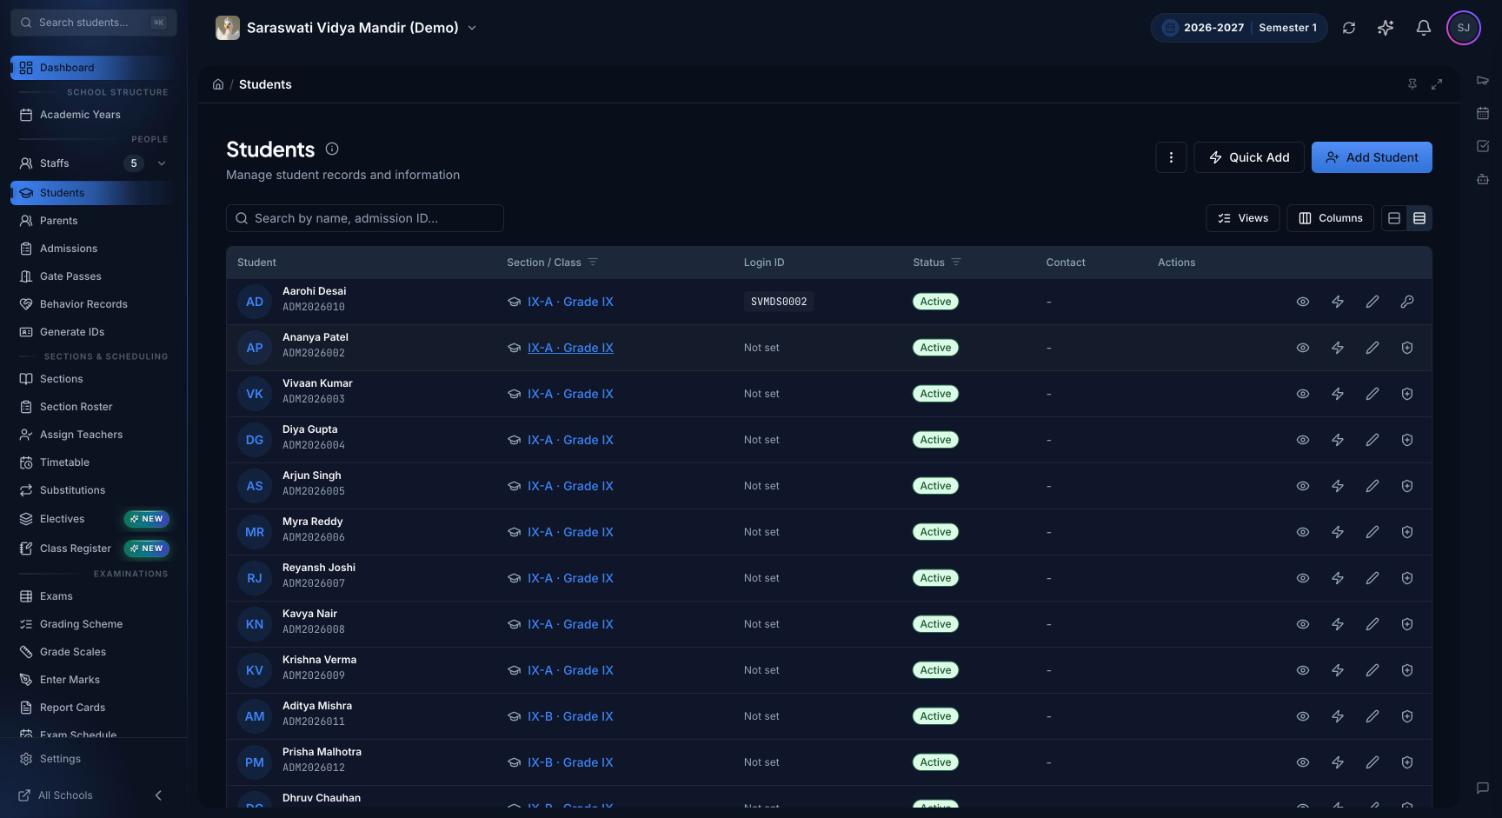Pin the page using the pin icon

click(x=1412, y=85)
